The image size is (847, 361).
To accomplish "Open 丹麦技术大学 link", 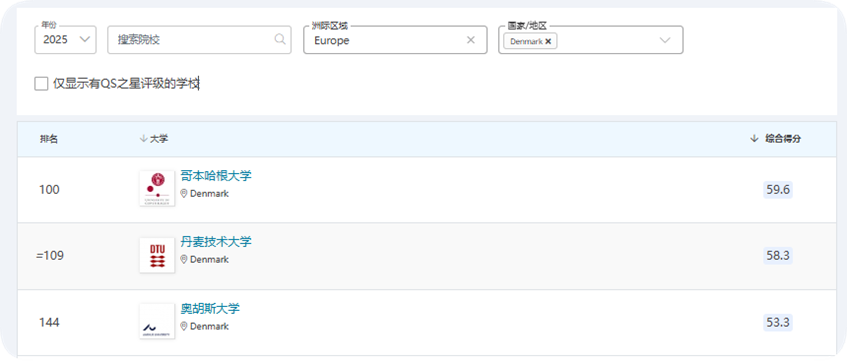I will (216, 242).
